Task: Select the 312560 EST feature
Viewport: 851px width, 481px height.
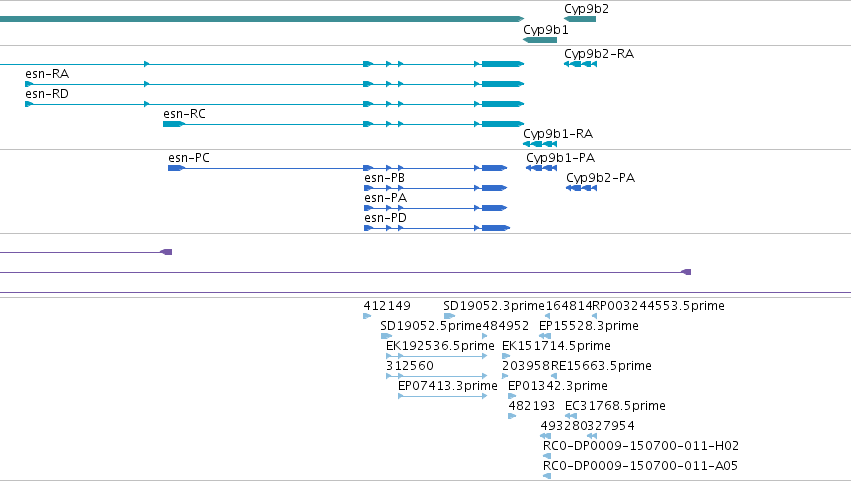Action: pyautogui.click(x=436, y=376)
